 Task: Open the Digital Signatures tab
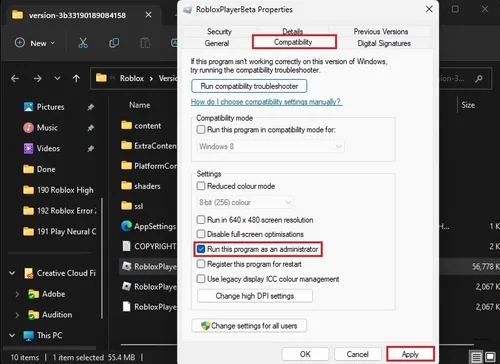click(x=384, y=43)
